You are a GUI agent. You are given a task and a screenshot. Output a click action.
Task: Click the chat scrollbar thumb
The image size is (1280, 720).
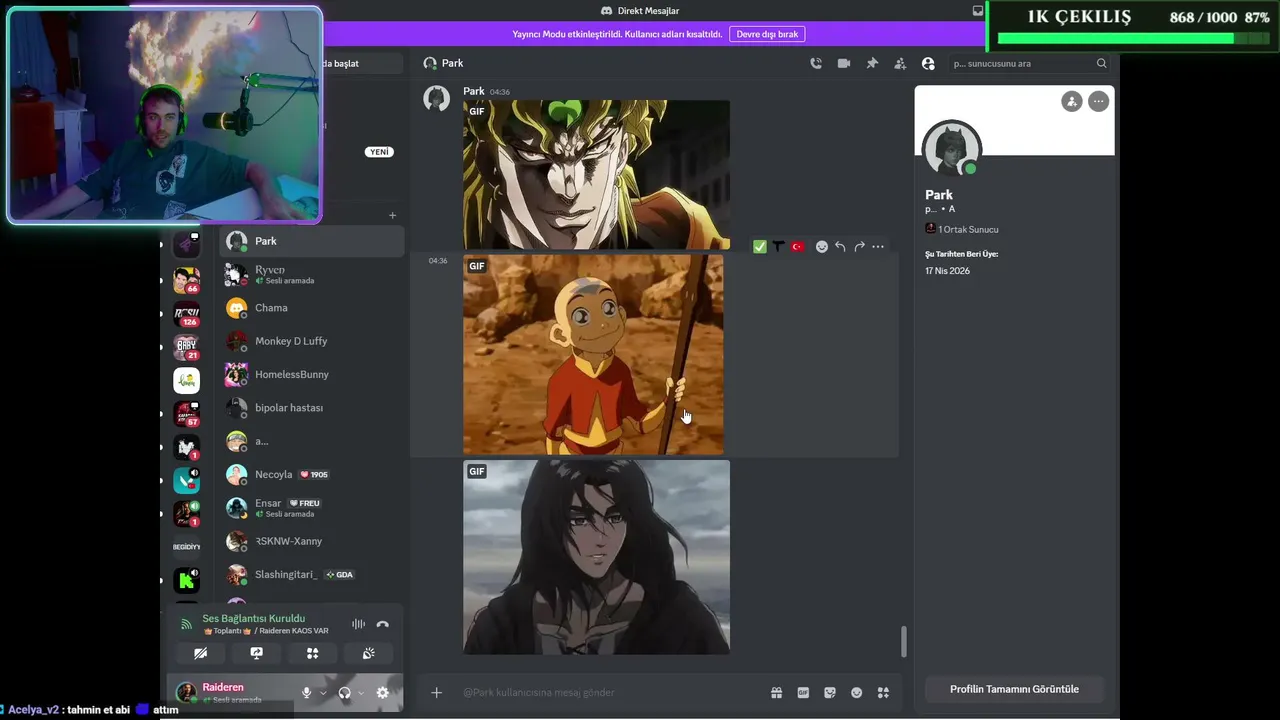(904, 642)
